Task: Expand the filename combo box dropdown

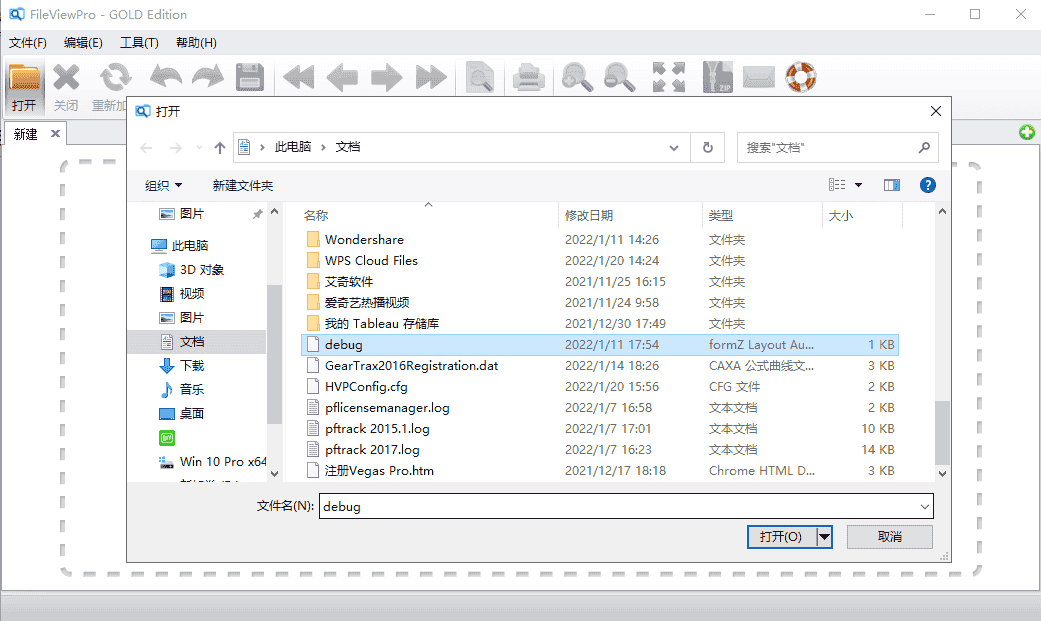Action: click(x=924, y=506)
